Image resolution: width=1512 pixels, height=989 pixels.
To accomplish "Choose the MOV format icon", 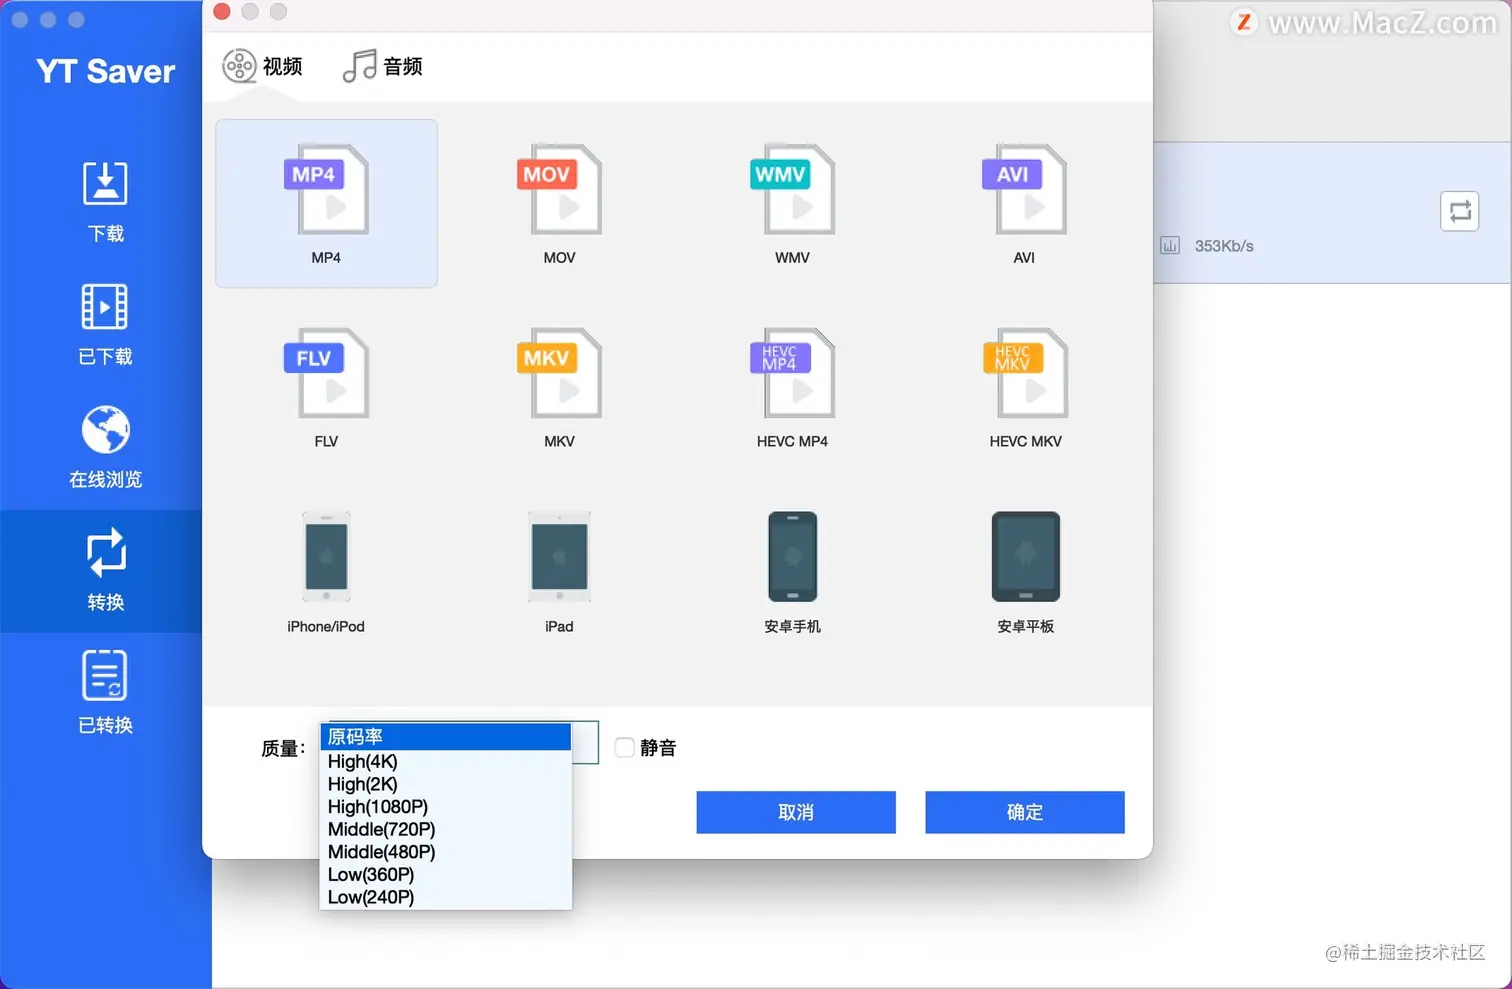I will (559, 190).
